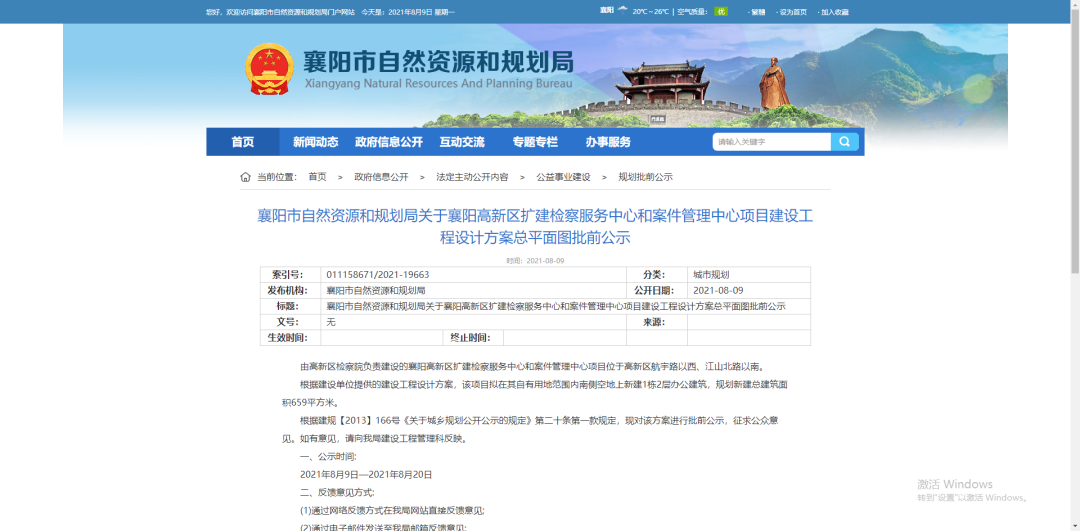Open 公益事业建设 breadcrumb link
Image resolution: width=1080 pixels, height=531 pixels.
coord(563,177)
